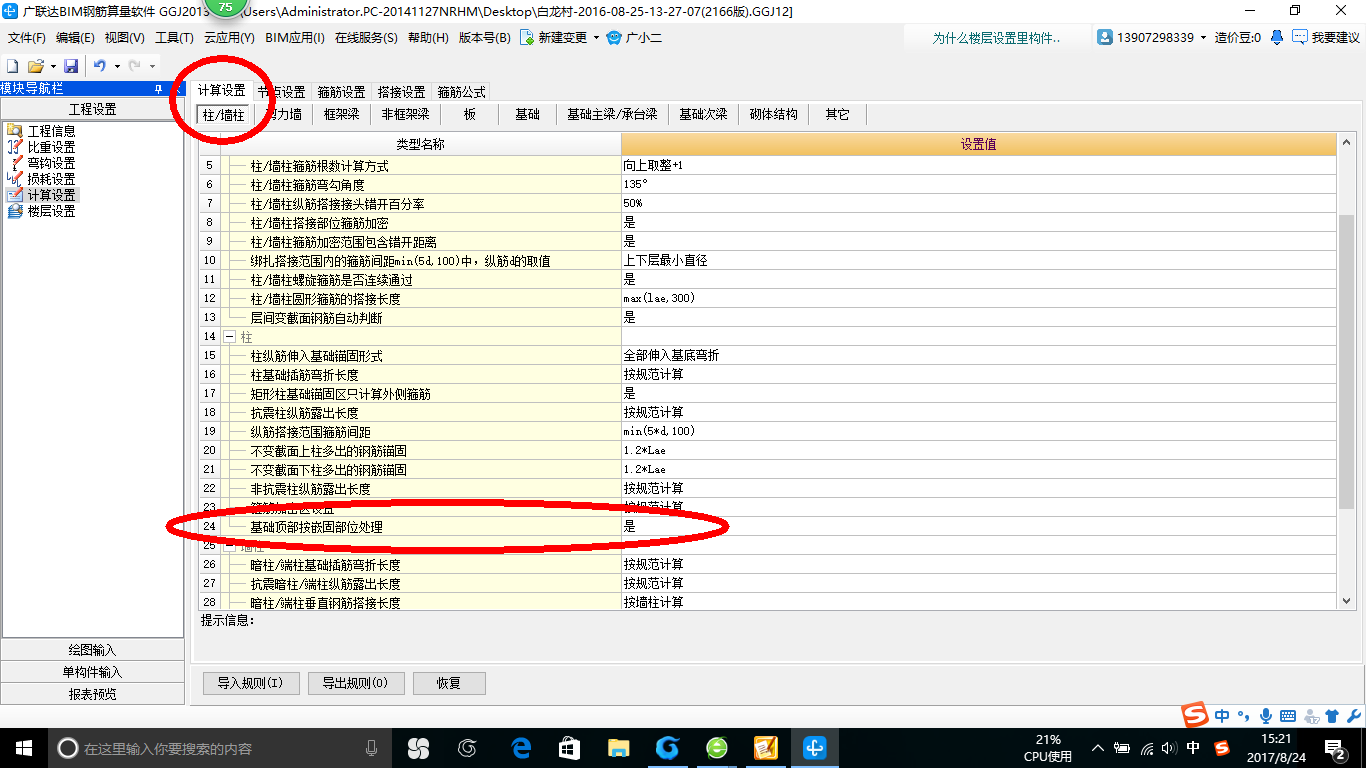Viewport: 1366px width, 768px height.
Task: Click the 导出规则(O) button
Action: pos(355,684)
